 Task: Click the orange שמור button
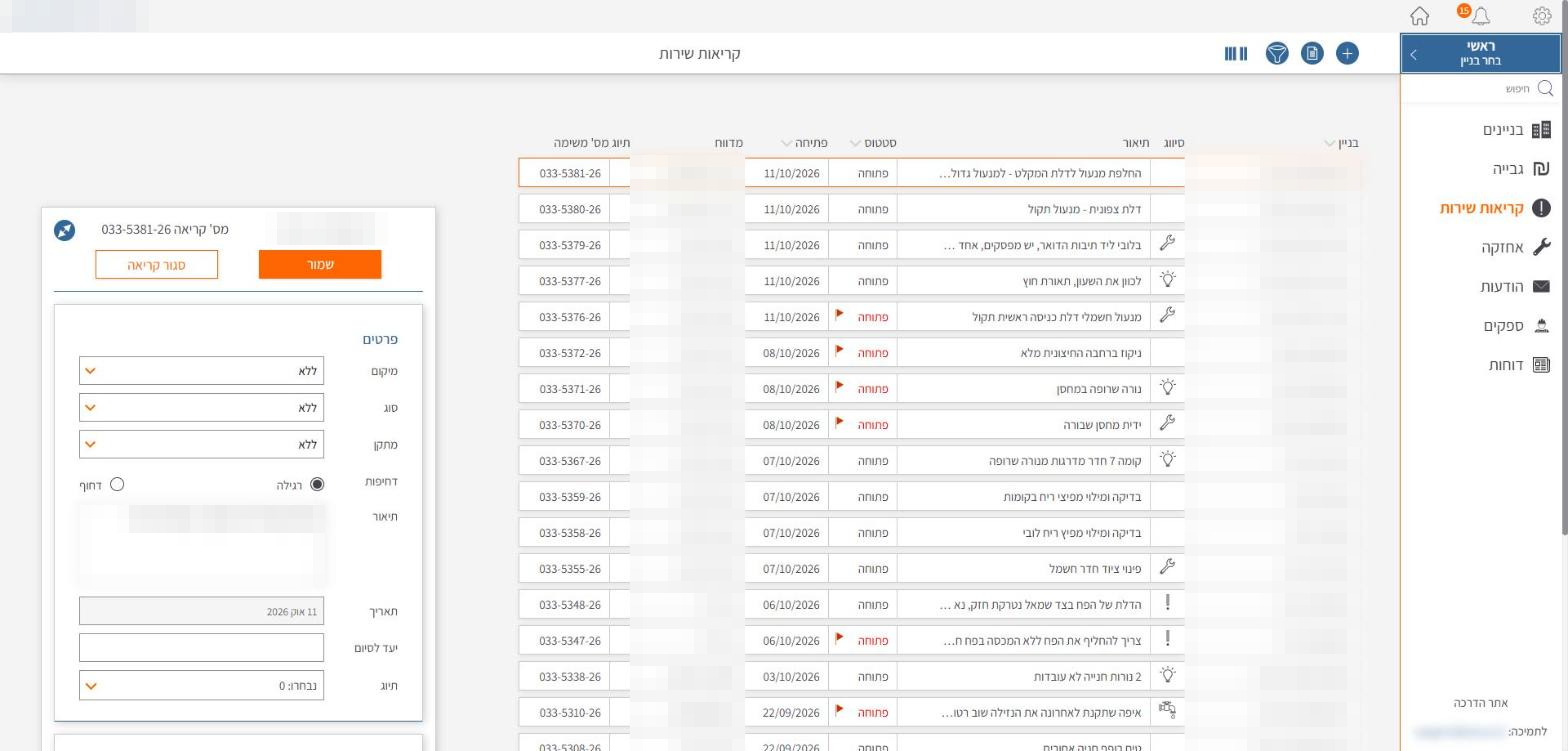click(x=320, y=264)
